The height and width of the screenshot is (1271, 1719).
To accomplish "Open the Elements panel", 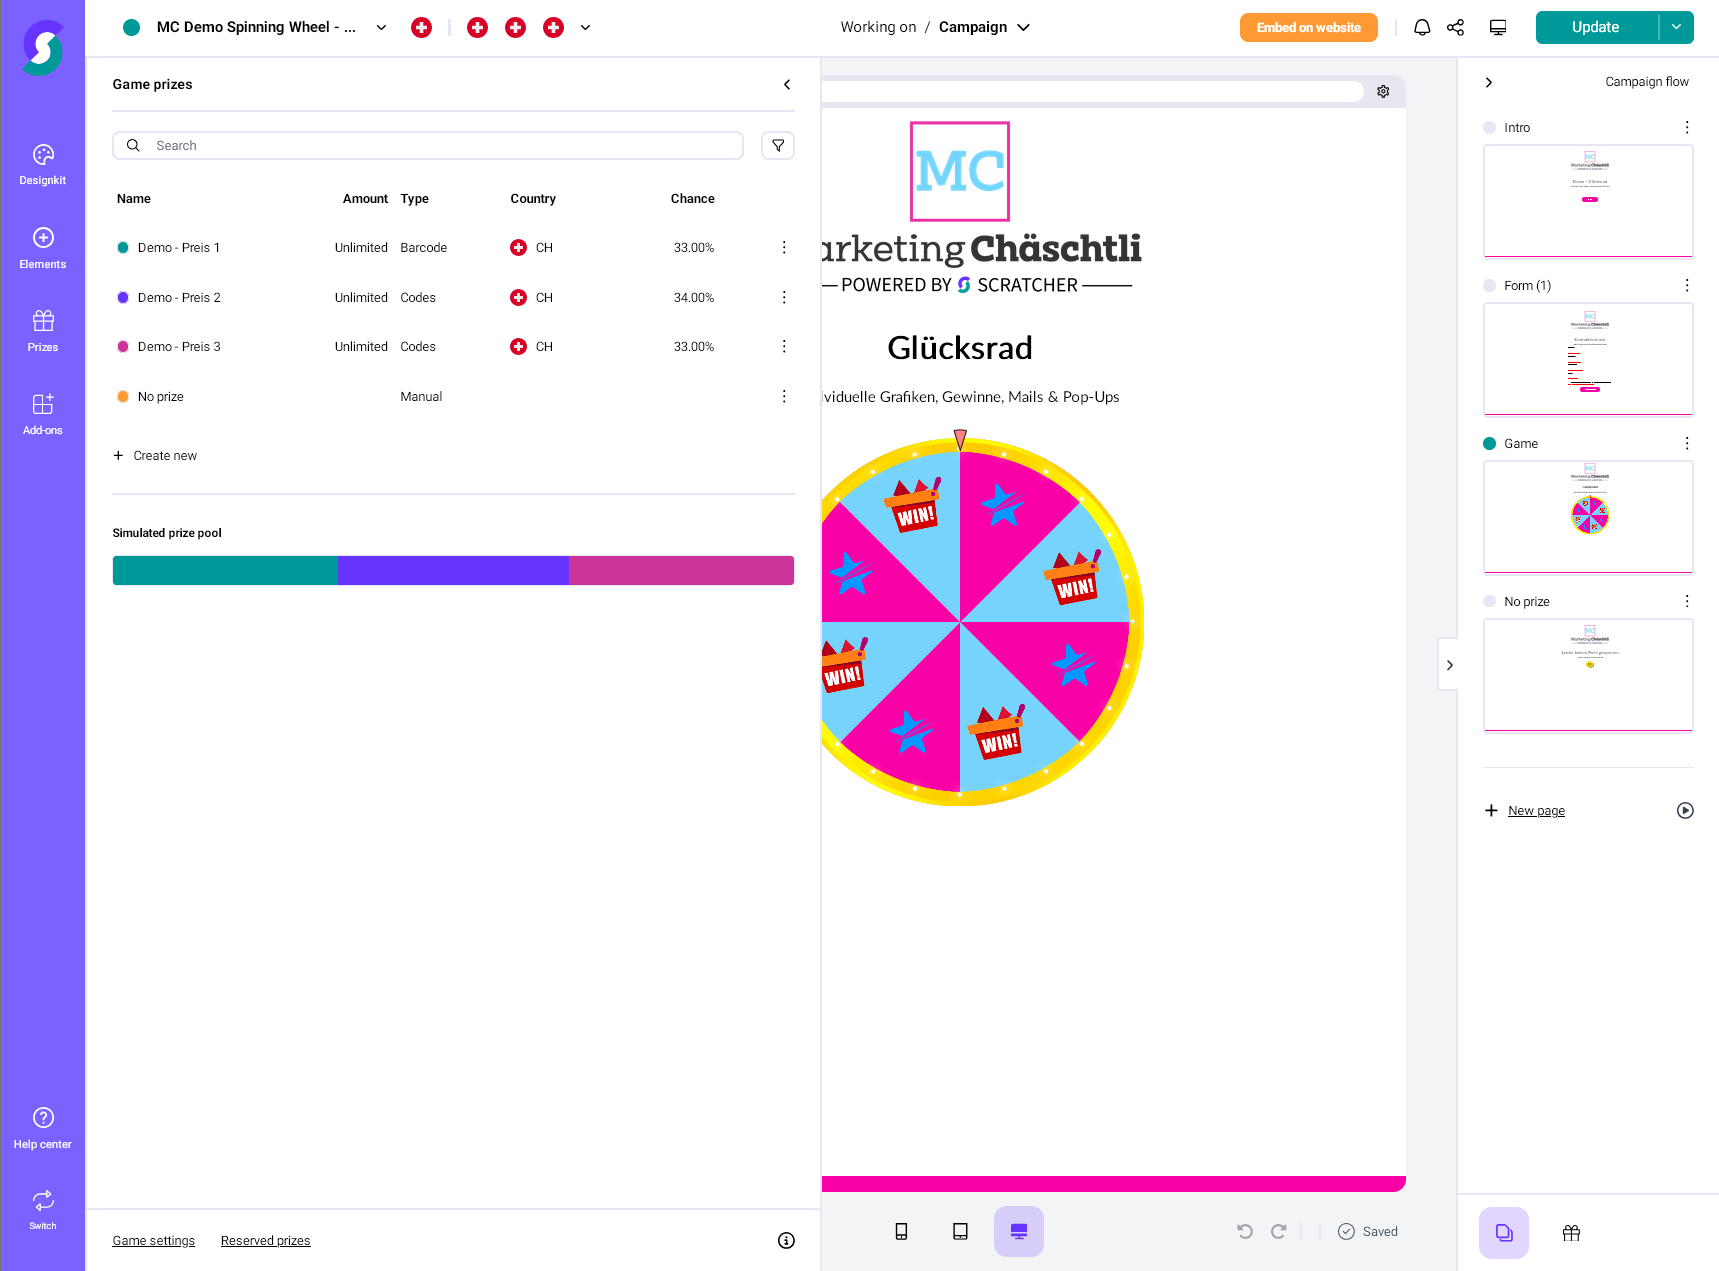I will click(42, 247).
